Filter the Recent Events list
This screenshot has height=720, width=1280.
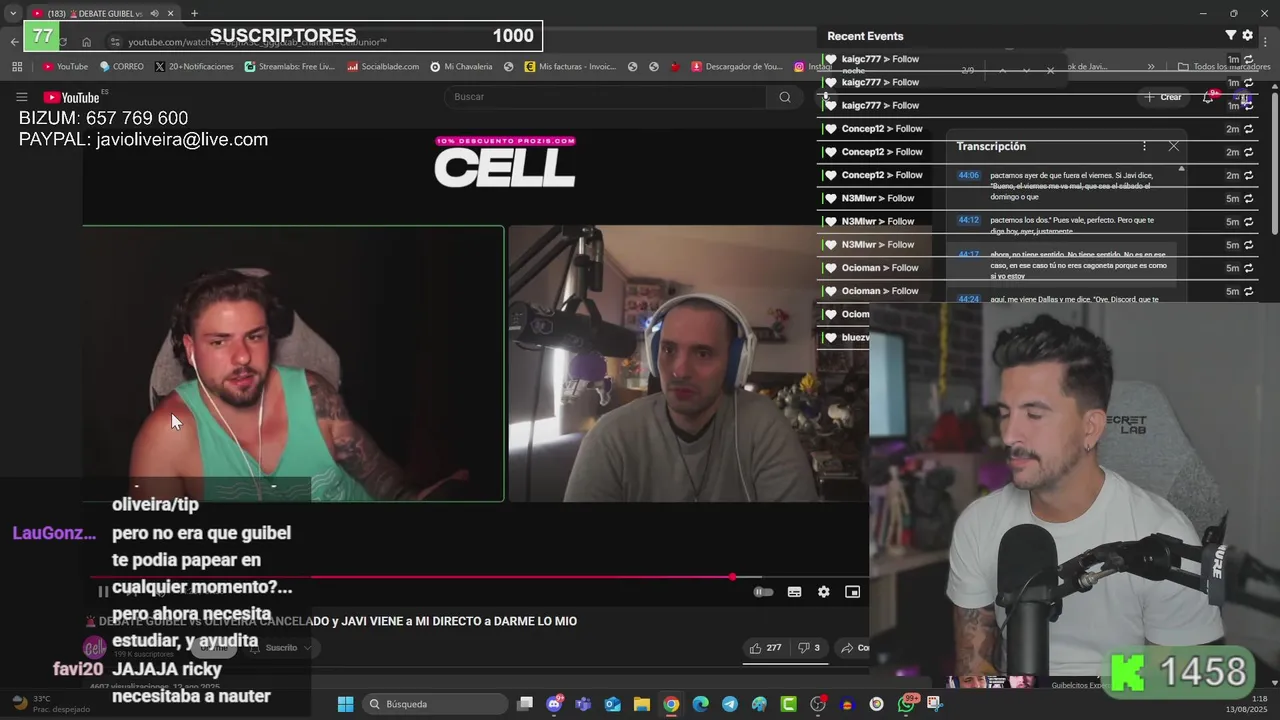pyautogui.click(x=1231, y=35)
